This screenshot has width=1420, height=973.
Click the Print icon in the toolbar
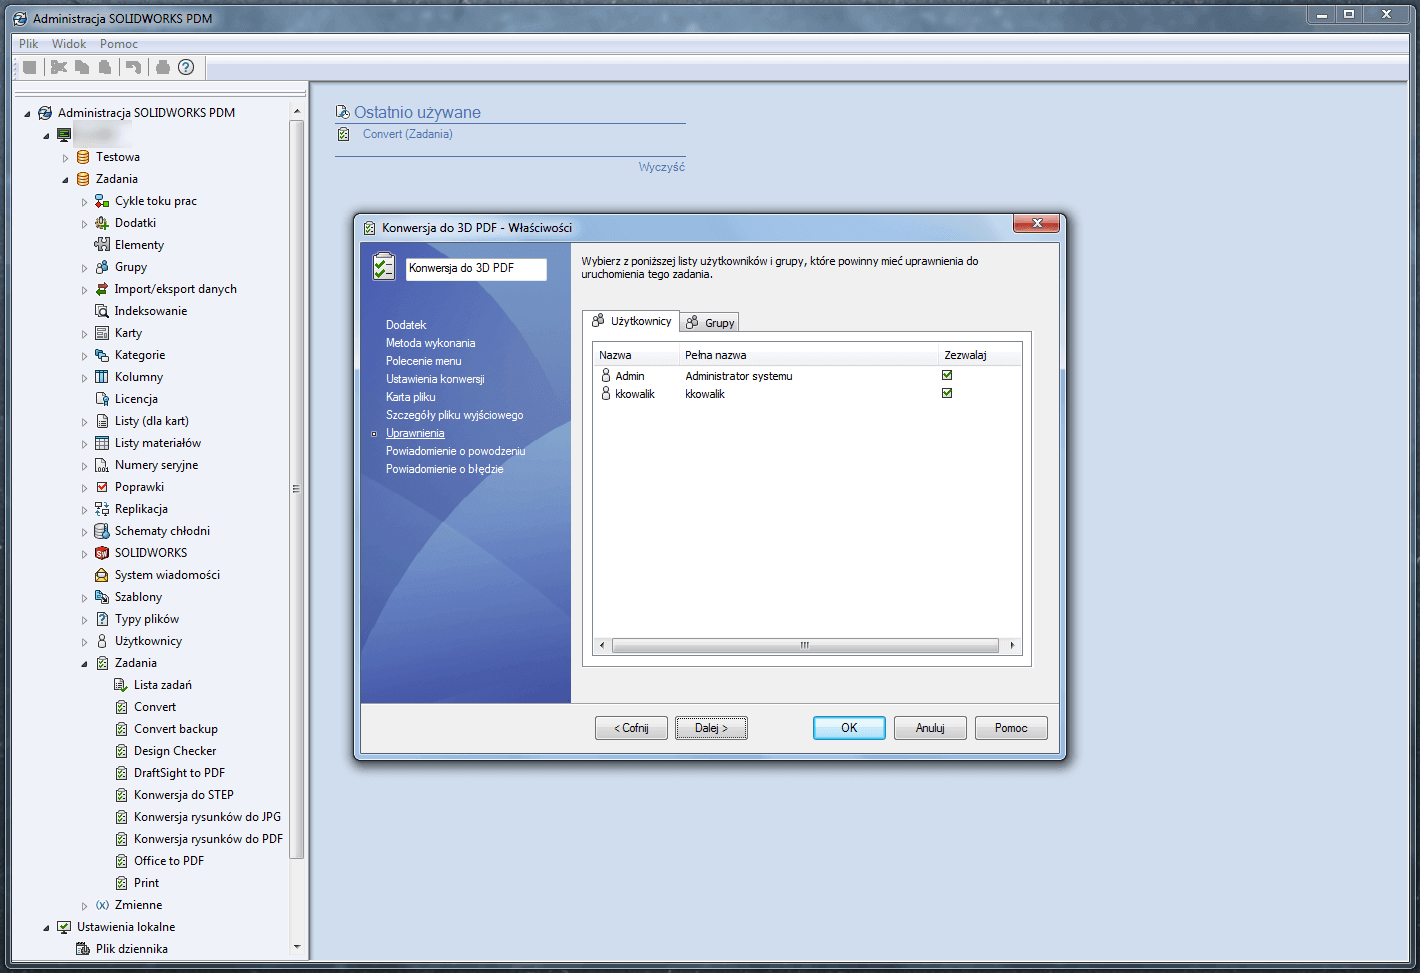(162, 67)
